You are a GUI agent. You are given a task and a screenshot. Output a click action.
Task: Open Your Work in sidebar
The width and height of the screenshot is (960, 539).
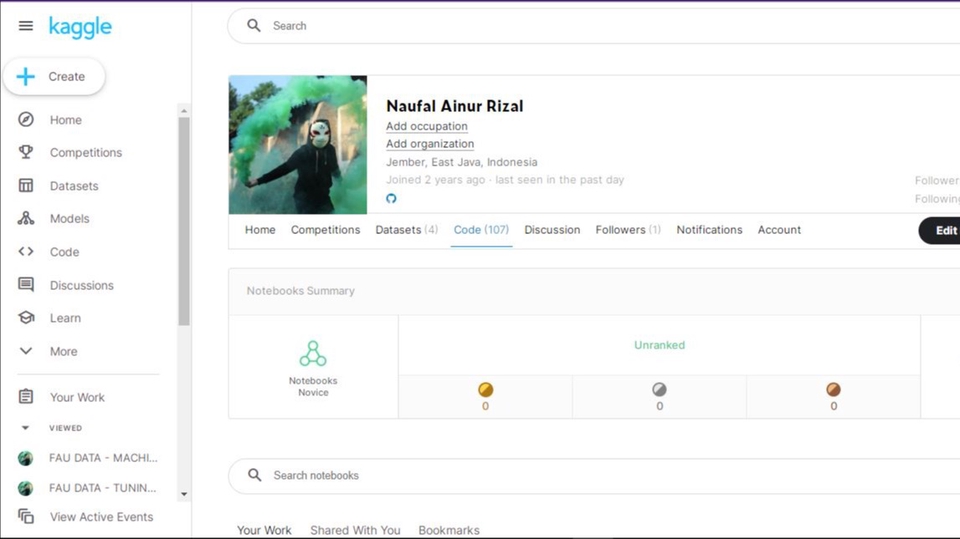[x=77, y=397]
